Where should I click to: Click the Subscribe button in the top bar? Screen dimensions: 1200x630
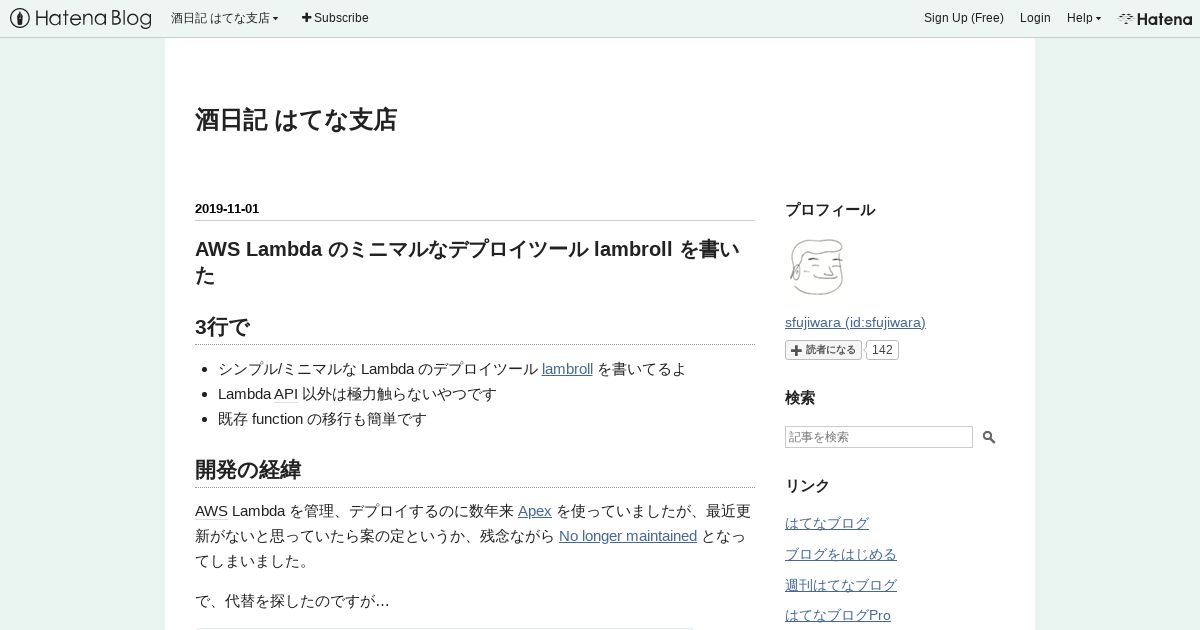pos(335,18)
